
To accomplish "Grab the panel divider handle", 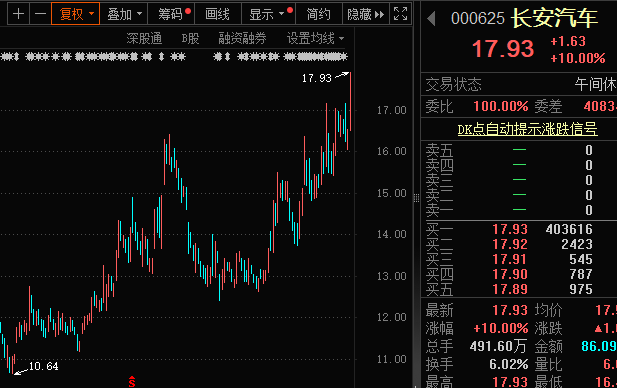I will point(416,198).
